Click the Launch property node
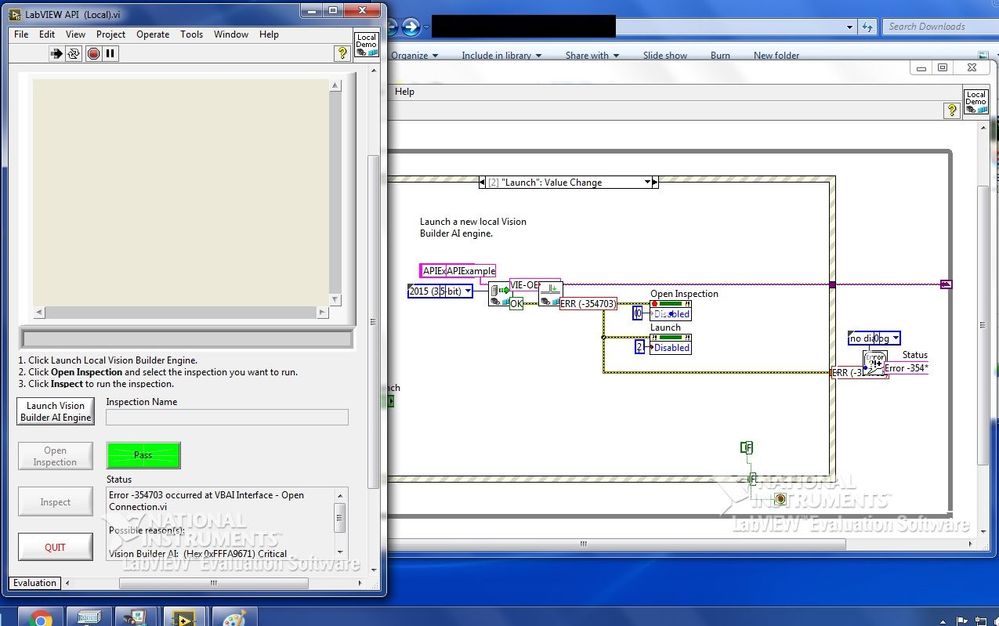Screen dimensions: 999x626 (670, 344)
